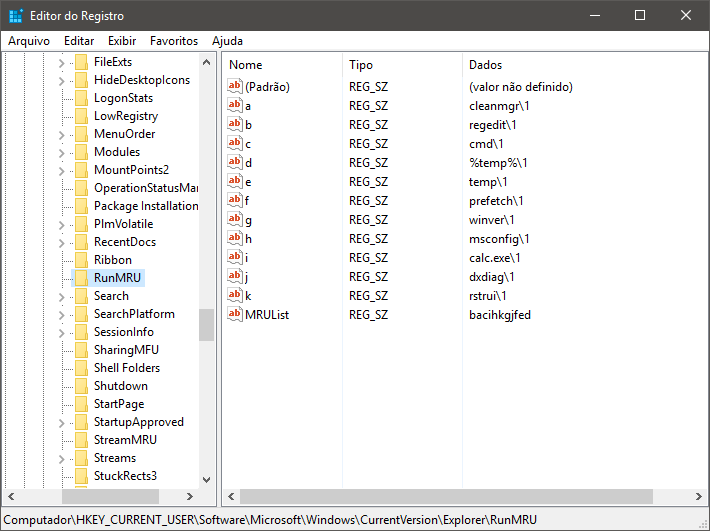Expand the FileExts key

pyautogui.click(x=62, y=63)
